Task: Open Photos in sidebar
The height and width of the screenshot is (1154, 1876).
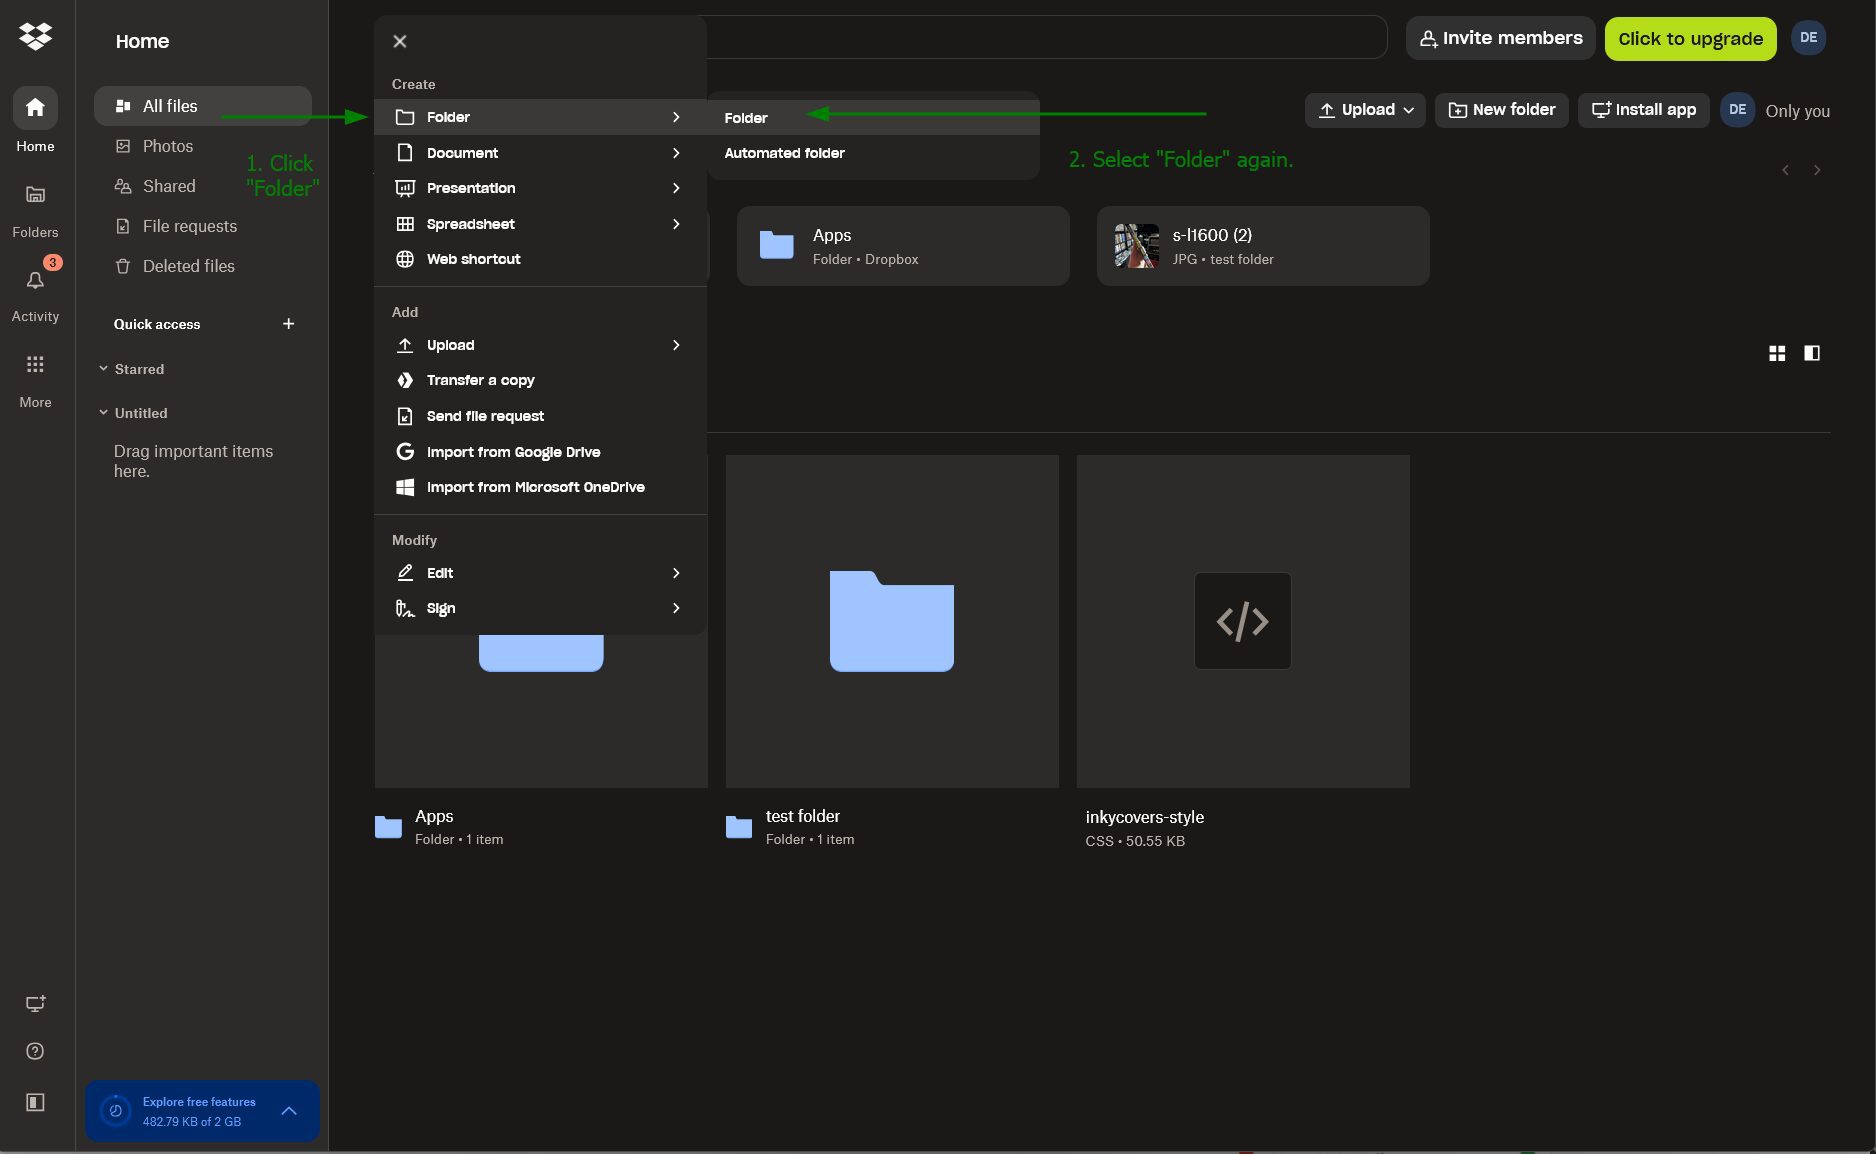Action: click(203, 146)
